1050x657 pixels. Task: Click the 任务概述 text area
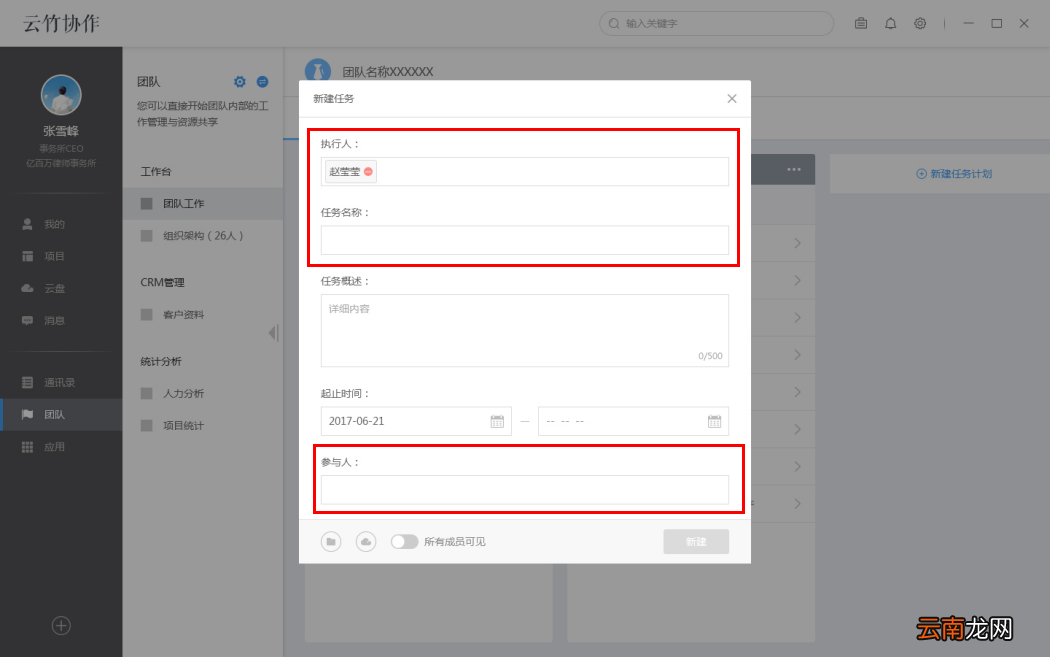[x=524, y=330]
